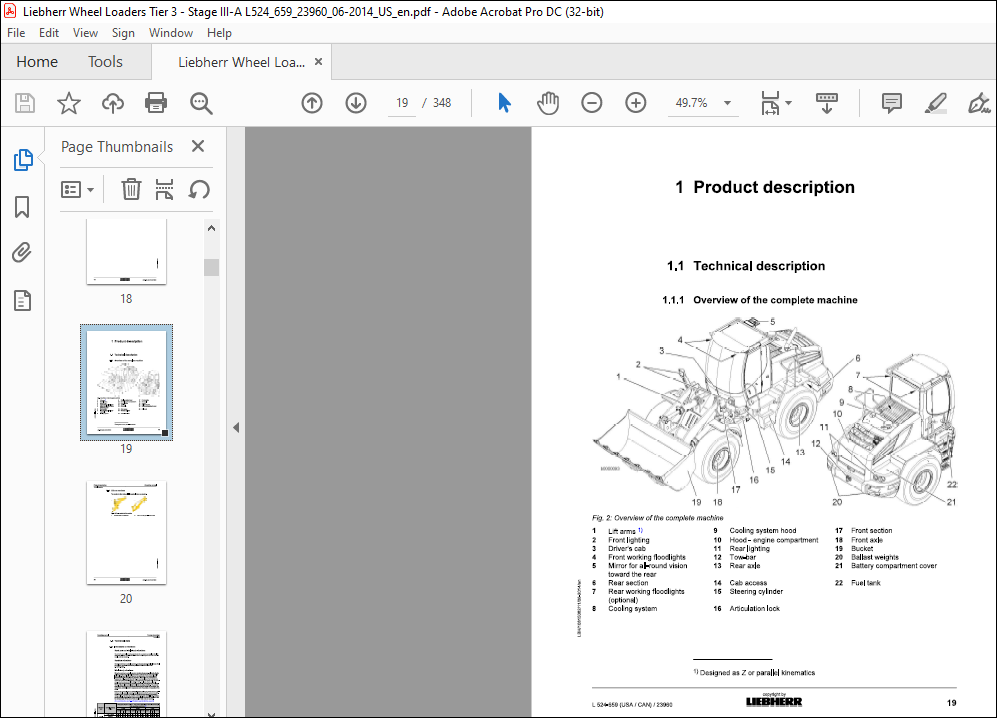Screen dimensions: 997x718
Task: Expand the fit page options arrow
Action: (x=788, y=103)
